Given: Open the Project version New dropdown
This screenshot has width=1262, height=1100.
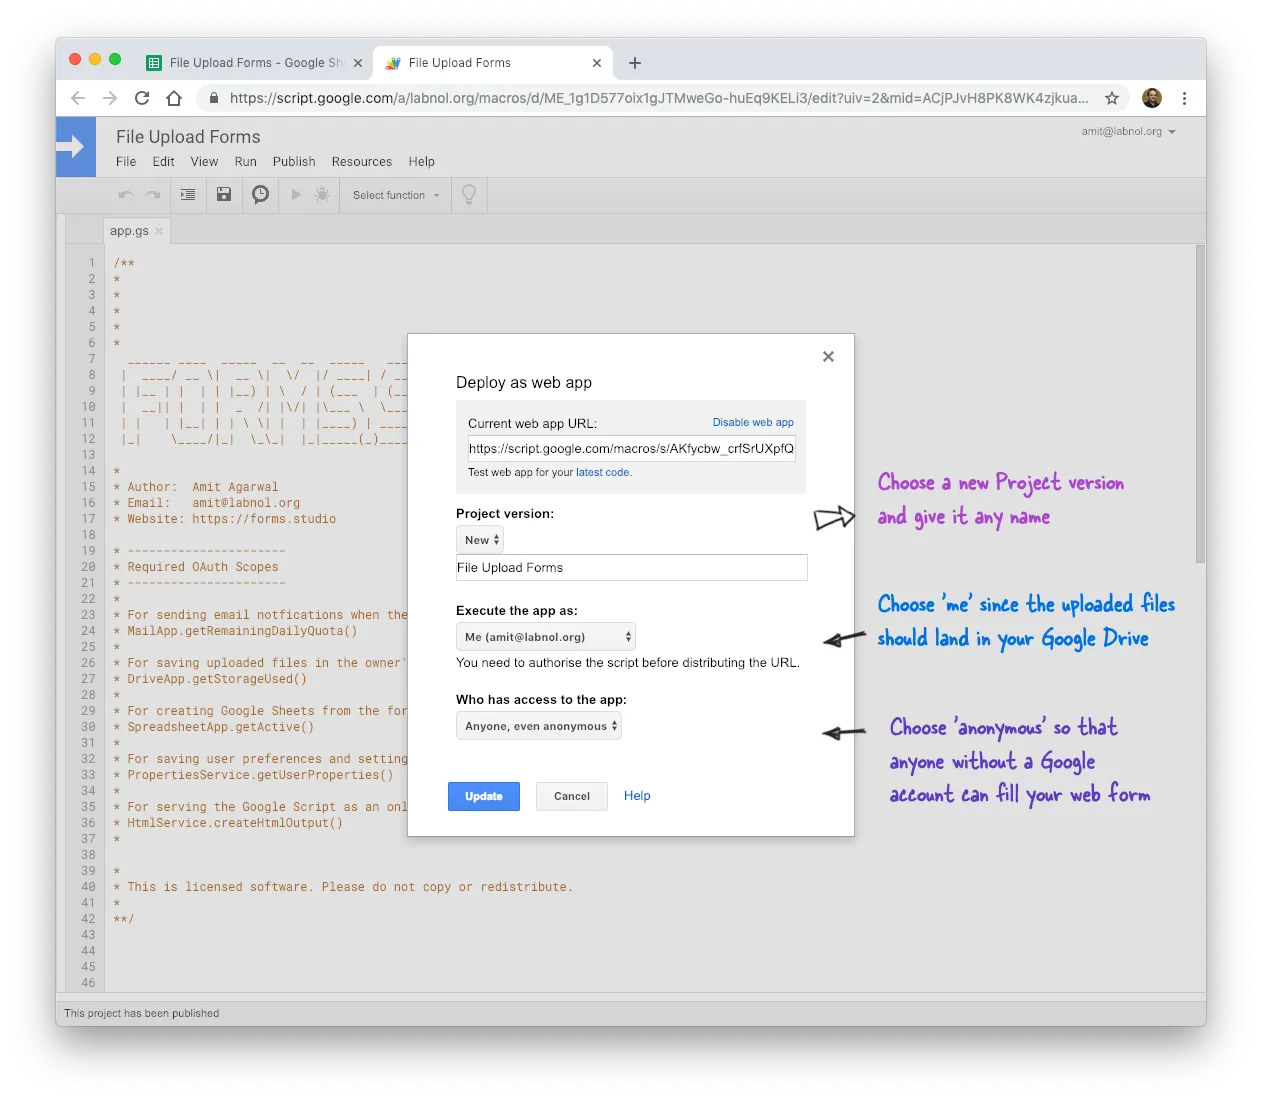Looking at the screenshot, I should [479, 539].
